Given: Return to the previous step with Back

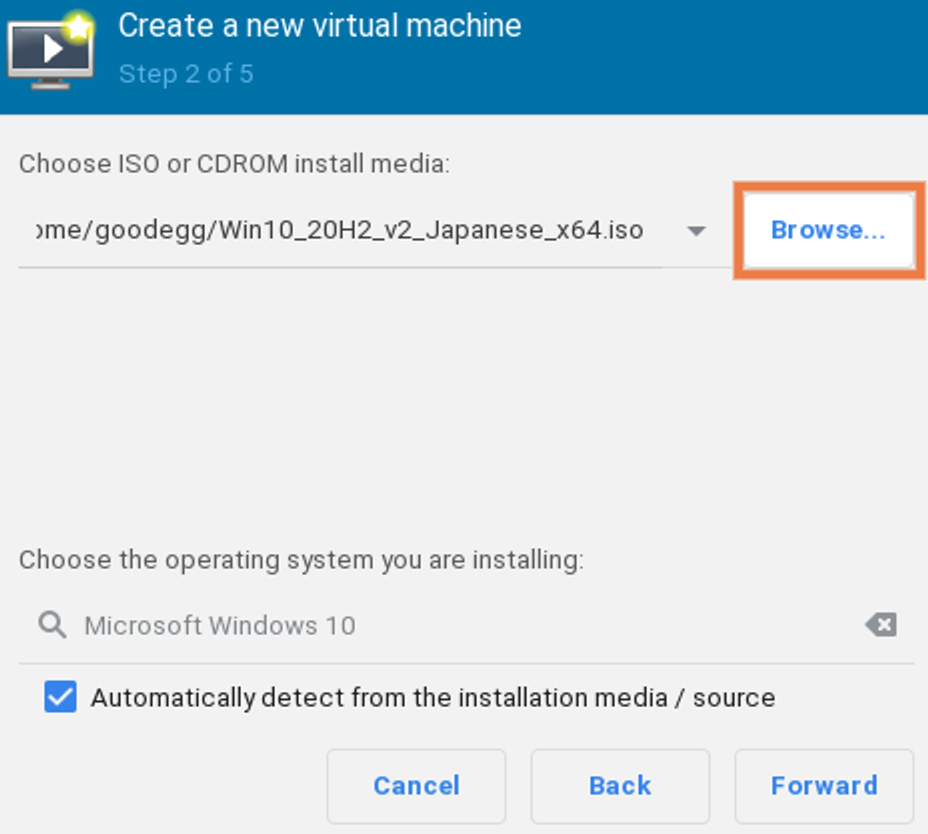Looking at the screenshot, I should [x=620, y=786].
